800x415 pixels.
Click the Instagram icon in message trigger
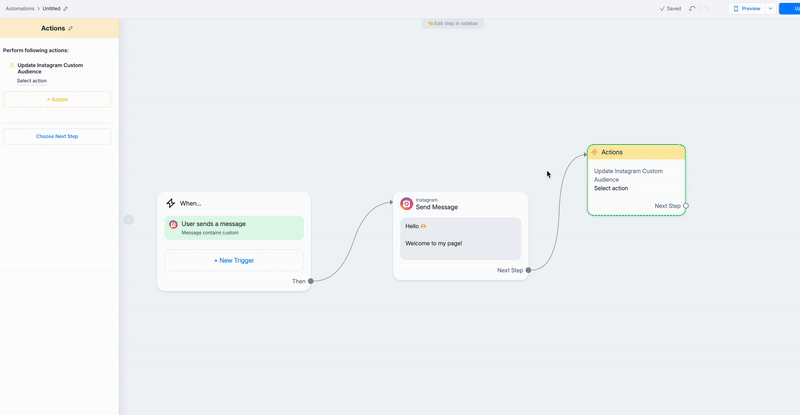[x=173, y=226]
